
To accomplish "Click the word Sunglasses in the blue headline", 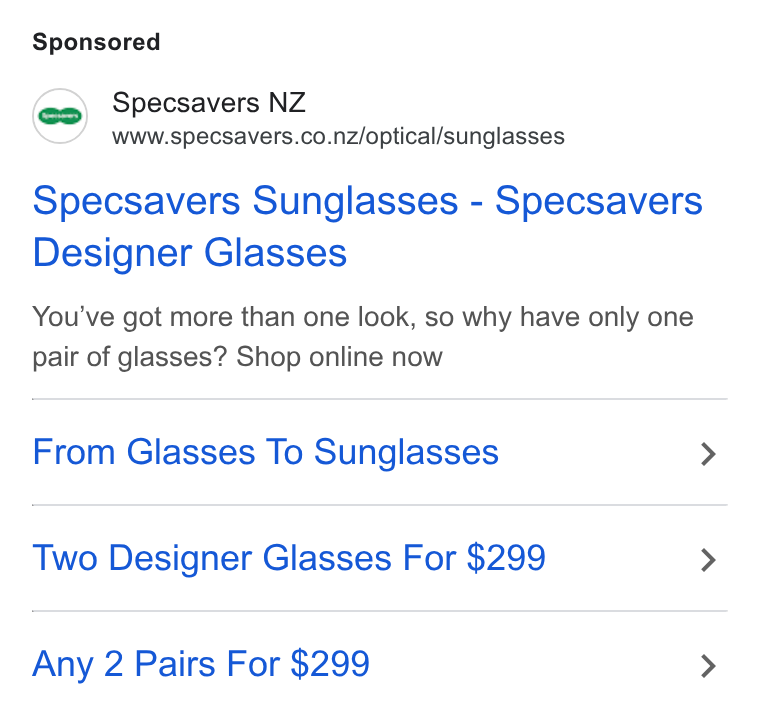I will coord(355,201).
